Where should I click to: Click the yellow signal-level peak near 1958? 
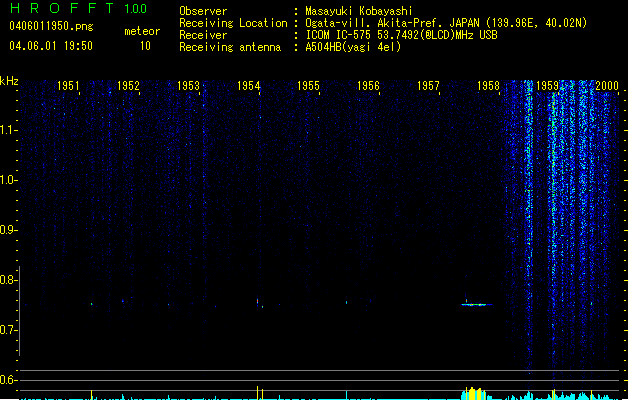coord(475,393)
